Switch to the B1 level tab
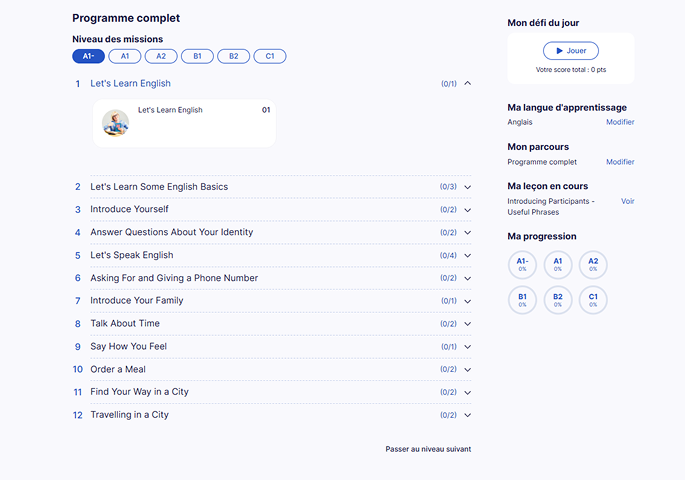This screenshot has width=685, height=480. pyautogui.click(x=197, y=57)
